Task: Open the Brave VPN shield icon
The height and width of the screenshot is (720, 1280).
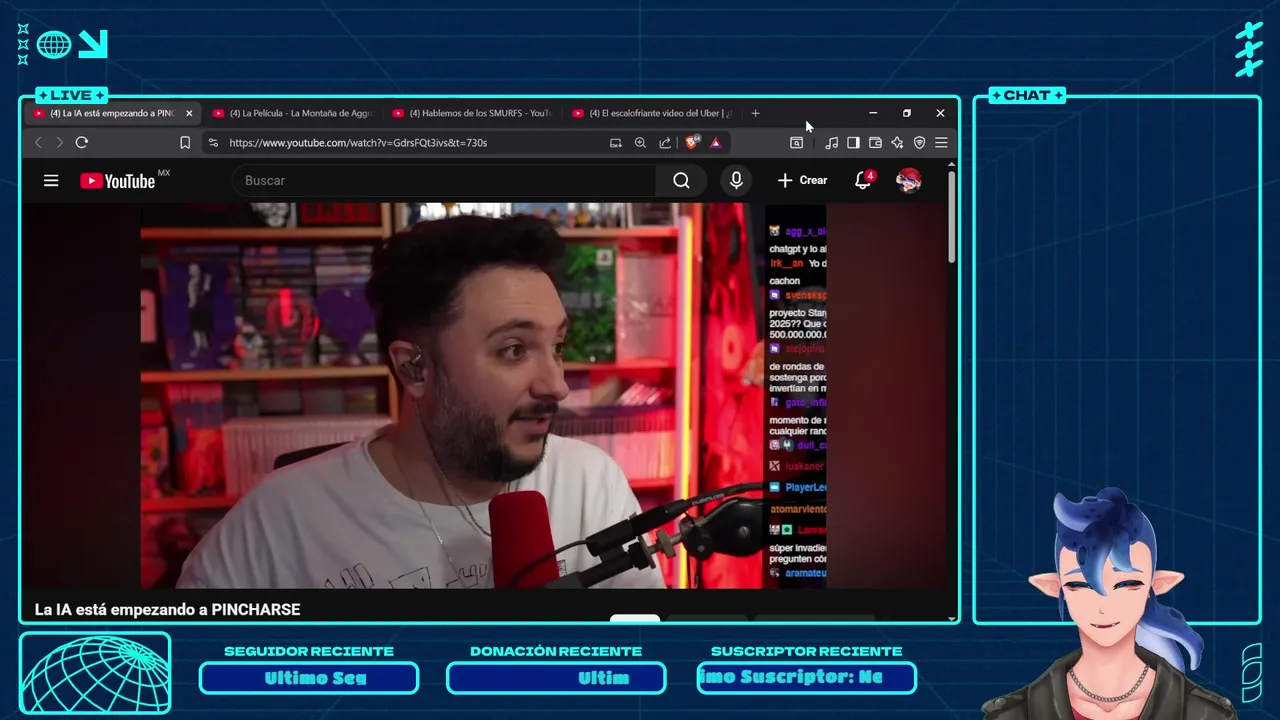Action: [919, 143]
